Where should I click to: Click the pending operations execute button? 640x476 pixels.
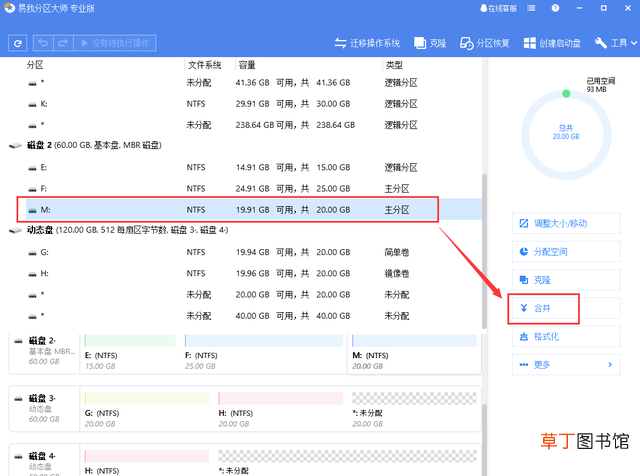[115, 43]
